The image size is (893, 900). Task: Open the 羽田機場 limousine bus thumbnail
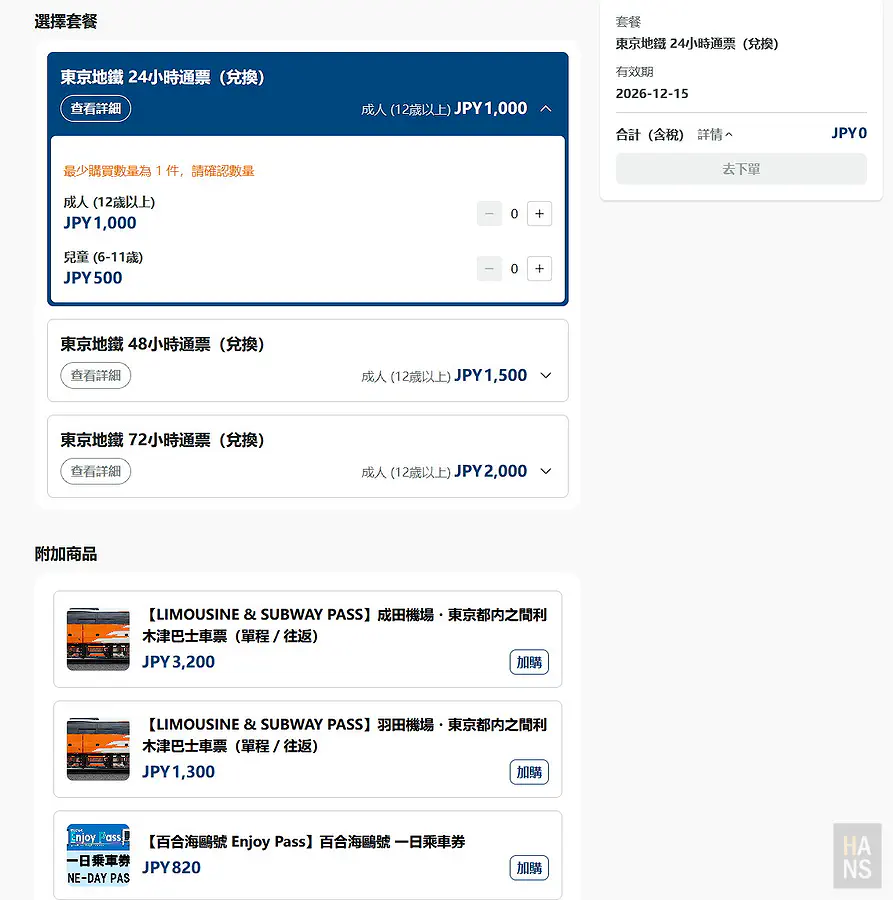tap(98, 749)
